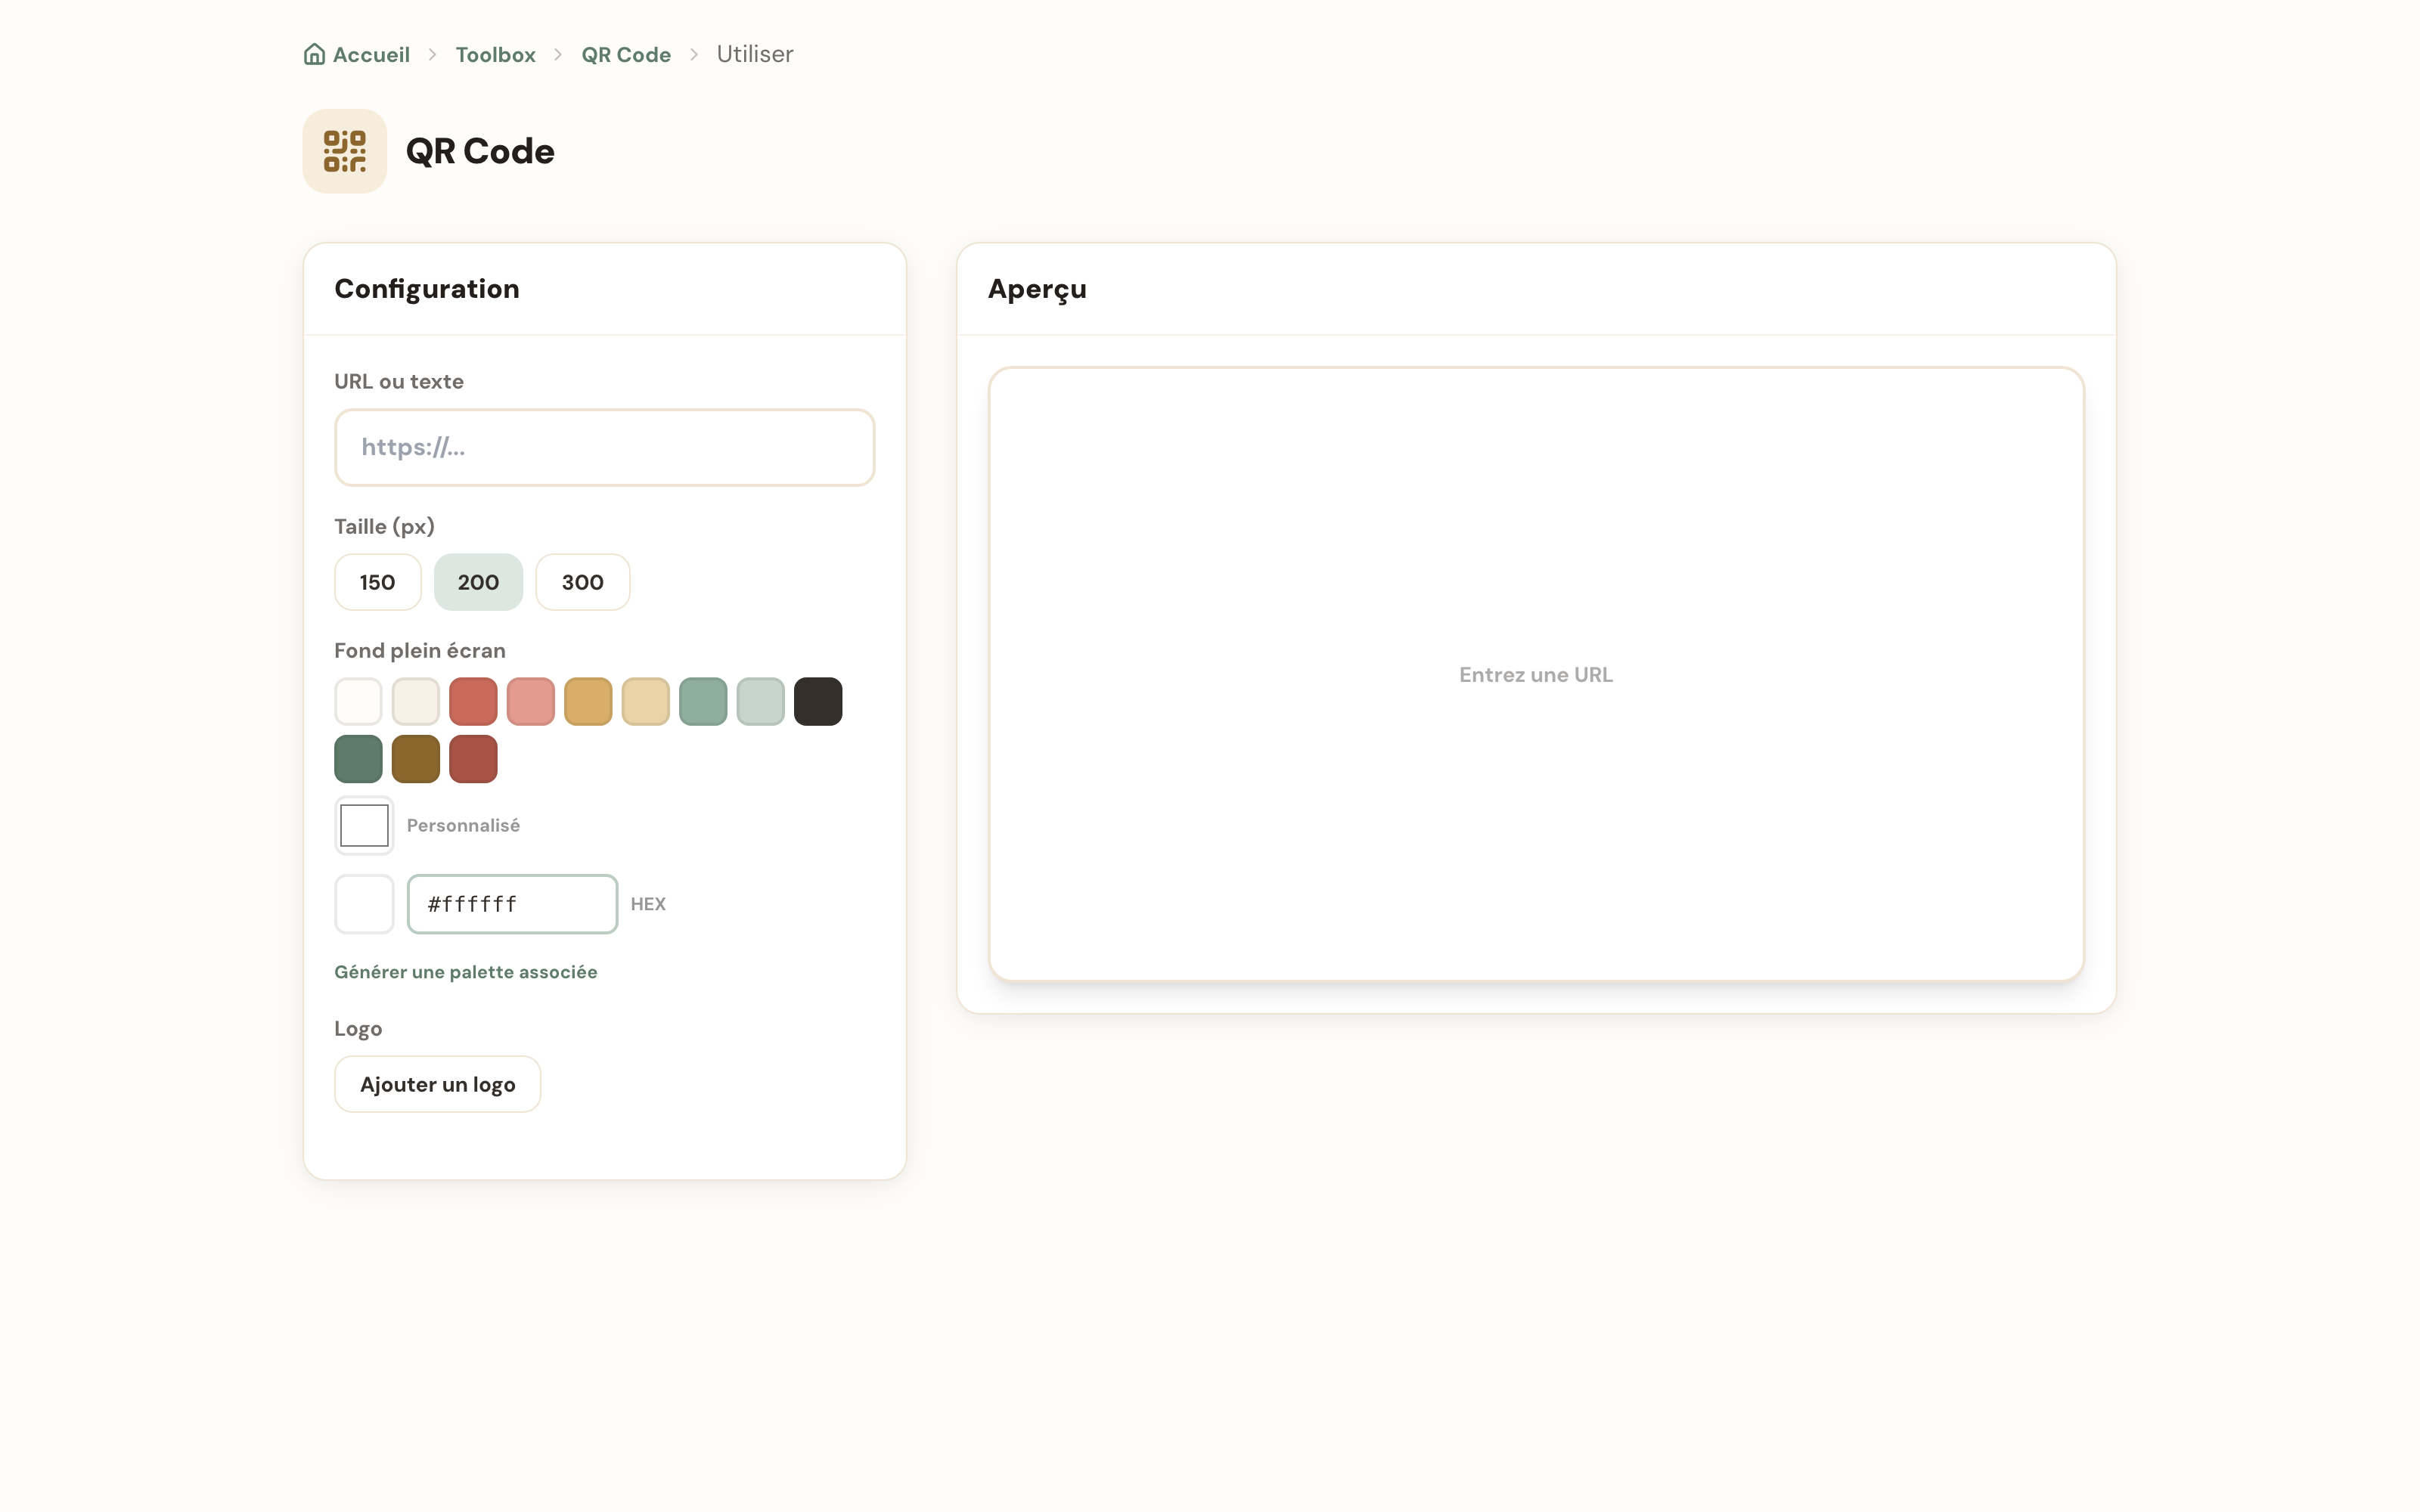
Task: Pick the dark green background swatch
Action: coord(358,759)
